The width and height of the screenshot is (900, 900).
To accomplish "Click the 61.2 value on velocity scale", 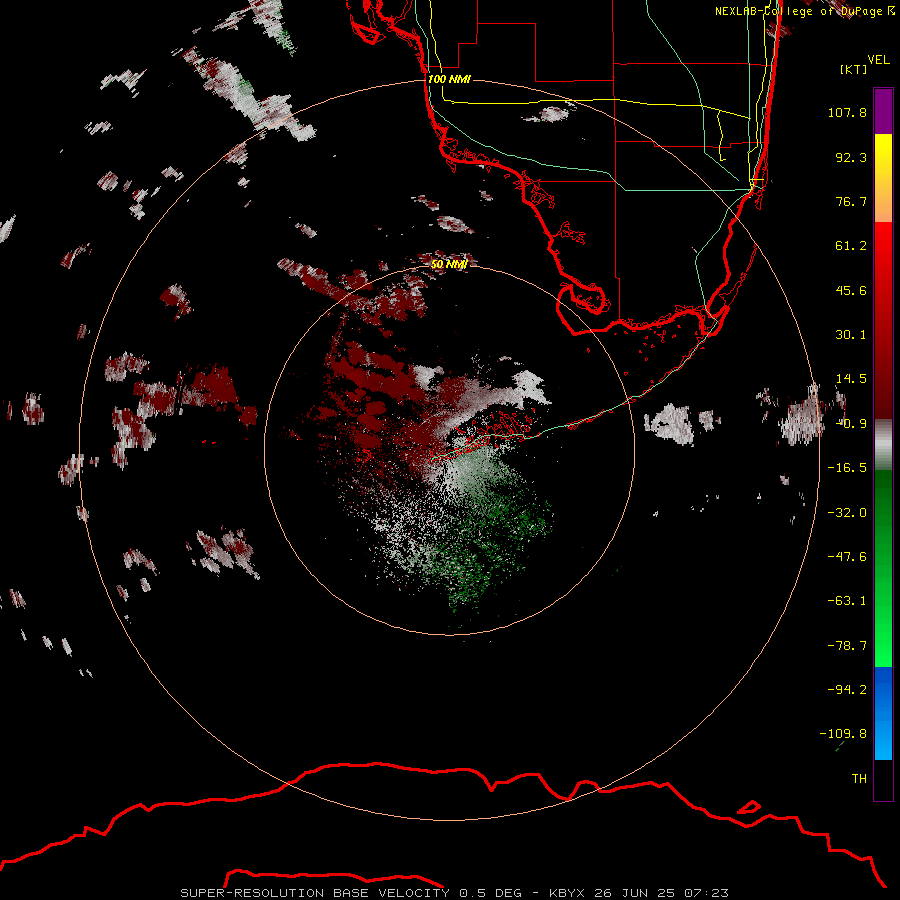I will [x=851, y=246].
